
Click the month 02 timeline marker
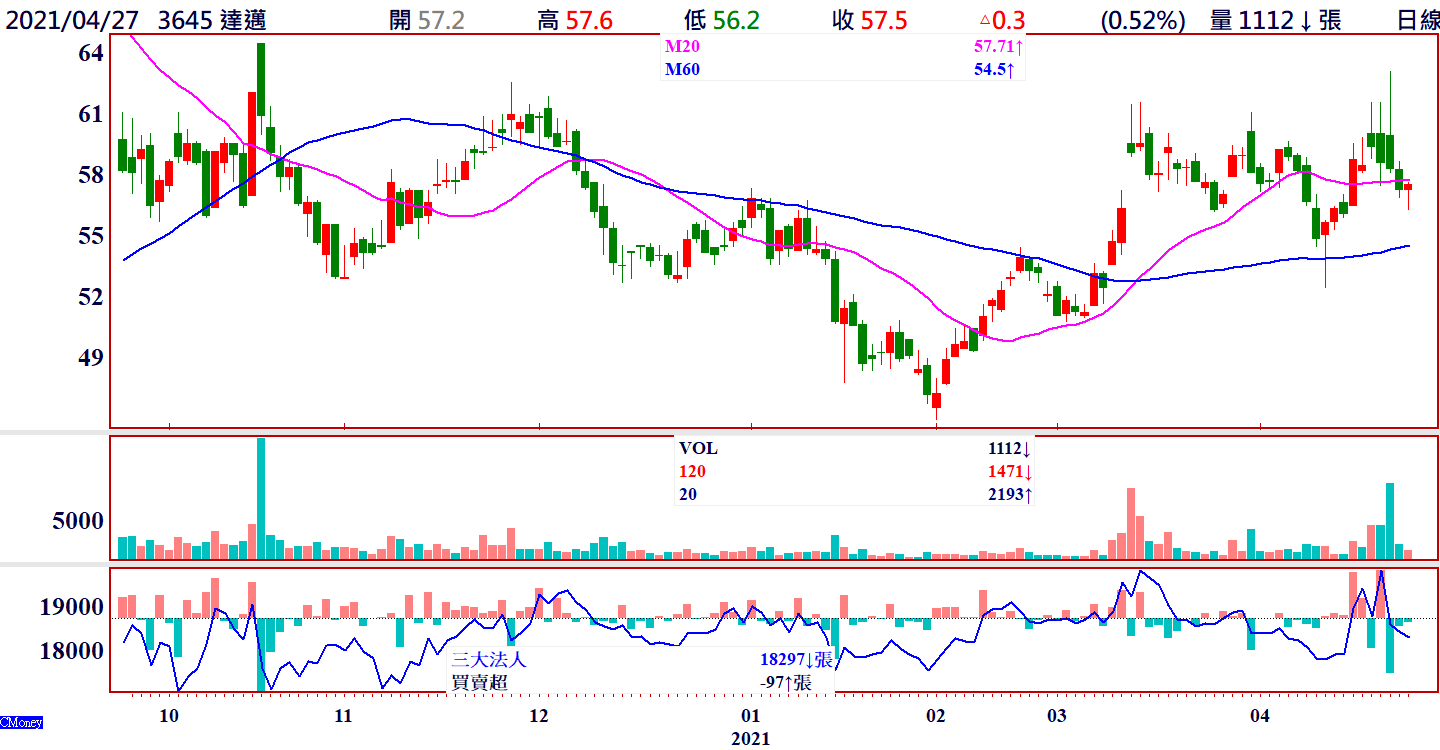pos(936,716)
